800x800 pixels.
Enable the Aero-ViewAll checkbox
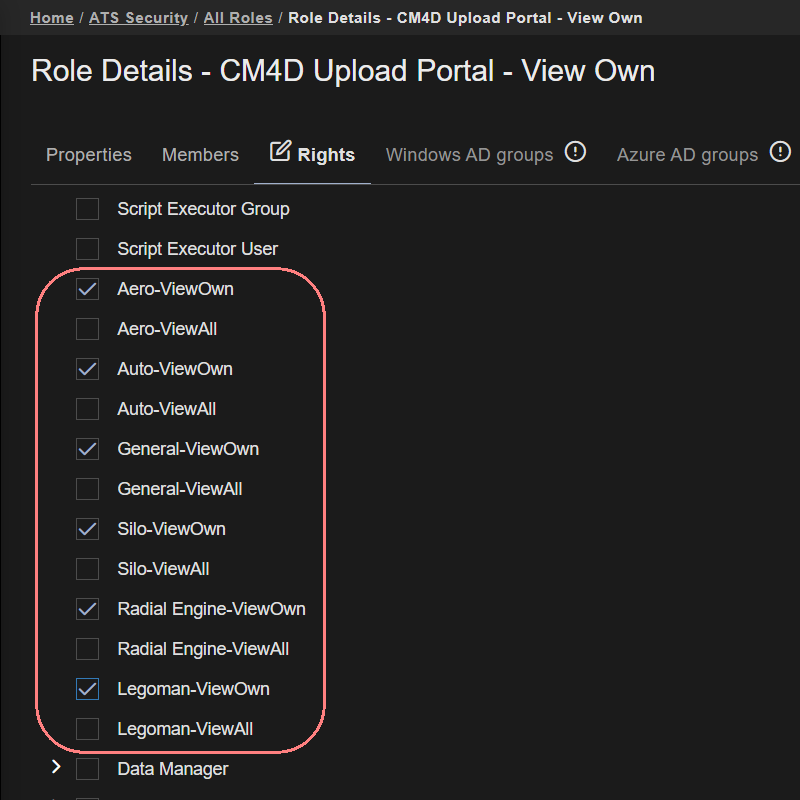tap(88, 329)
